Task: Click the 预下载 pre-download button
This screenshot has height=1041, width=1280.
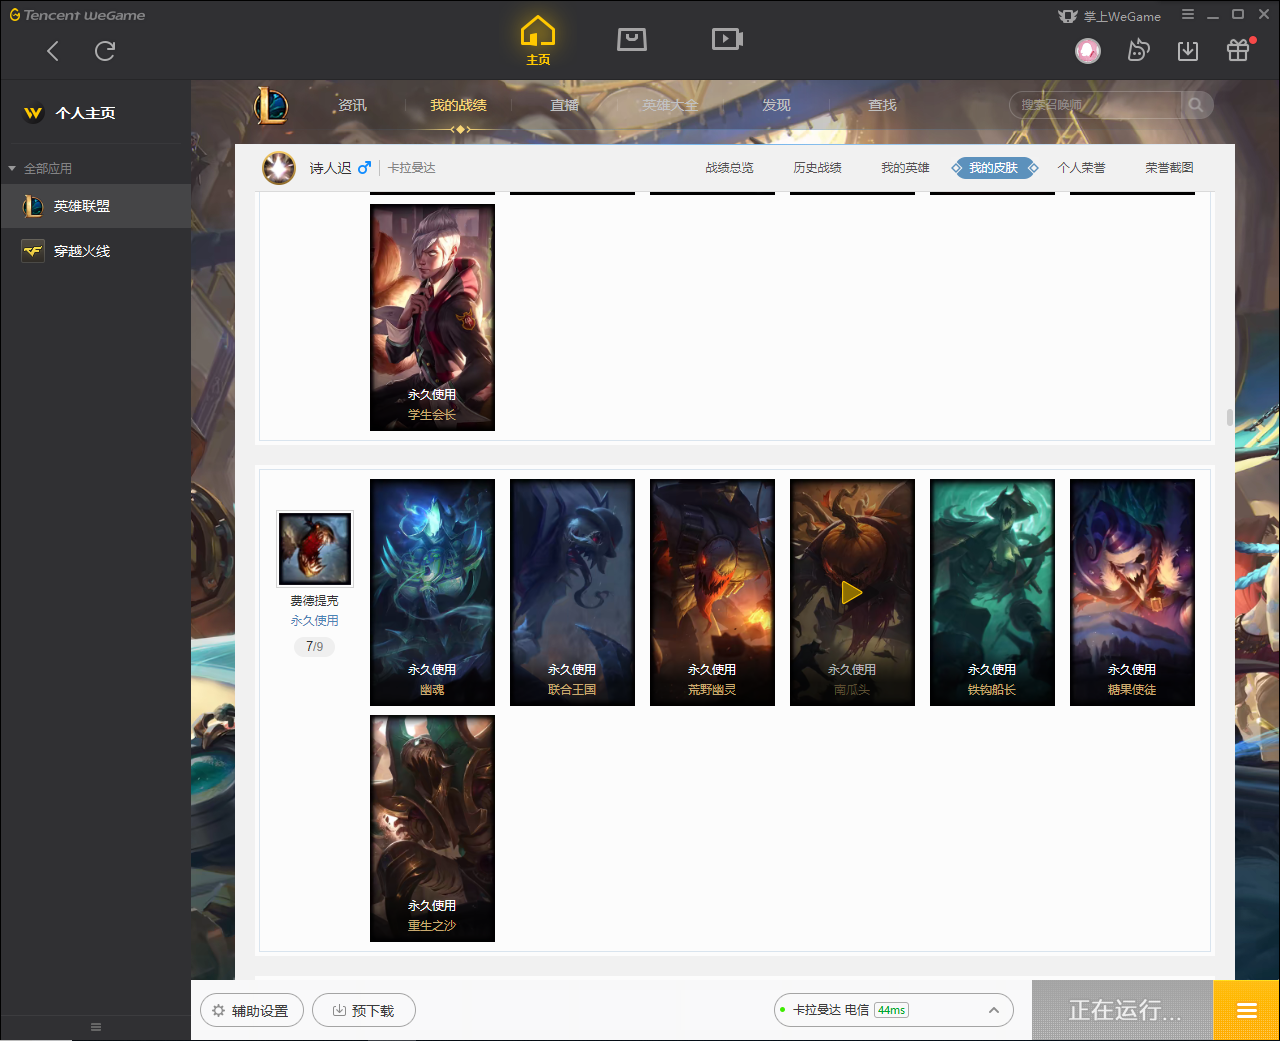Action: [364, 1011]
